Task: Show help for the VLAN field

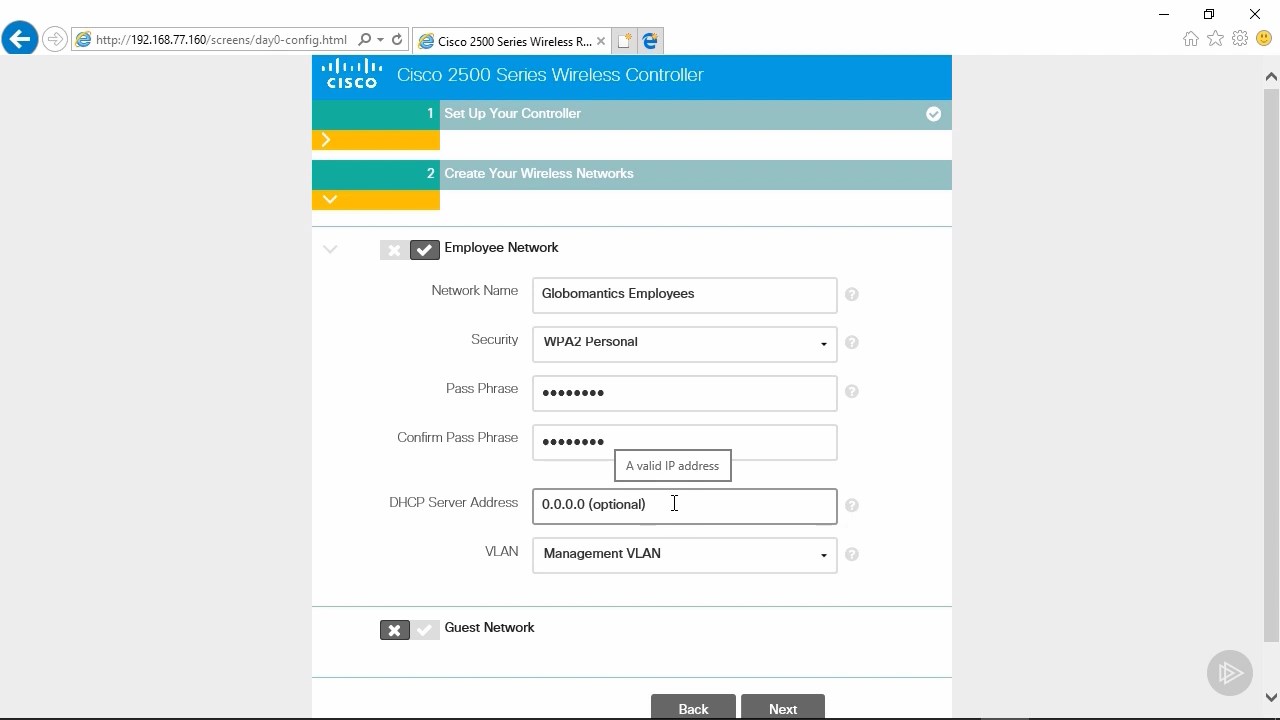Action: (x=852, y=554)
